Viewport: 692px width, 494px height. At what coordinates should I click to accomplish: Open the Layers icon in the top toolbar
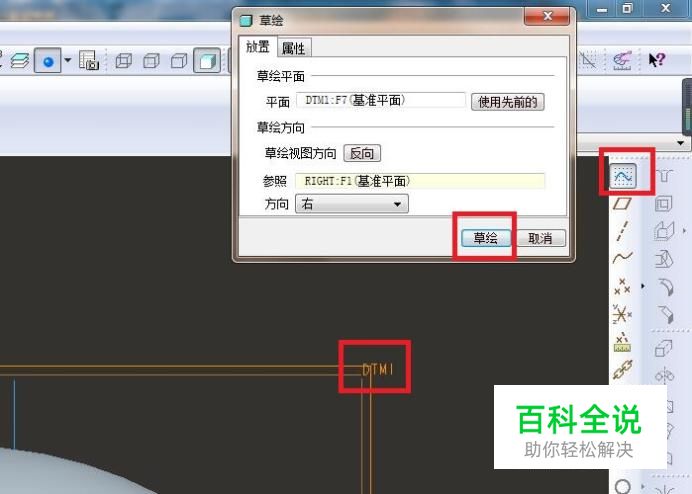[x=20, y=60]
